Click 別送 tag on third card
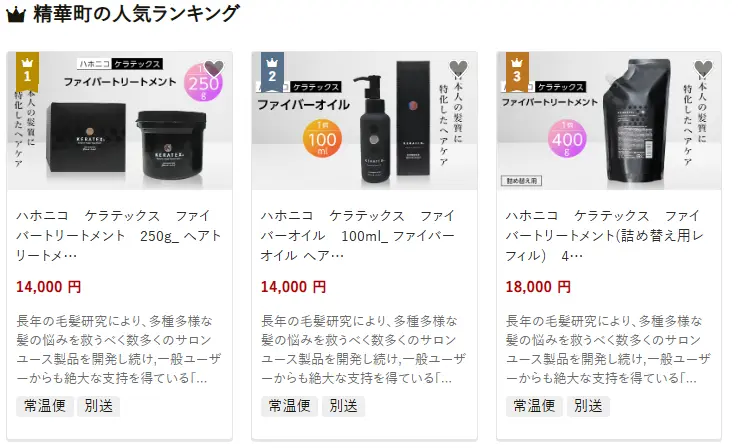Viewport: 738px width, 448px height. 588,406
